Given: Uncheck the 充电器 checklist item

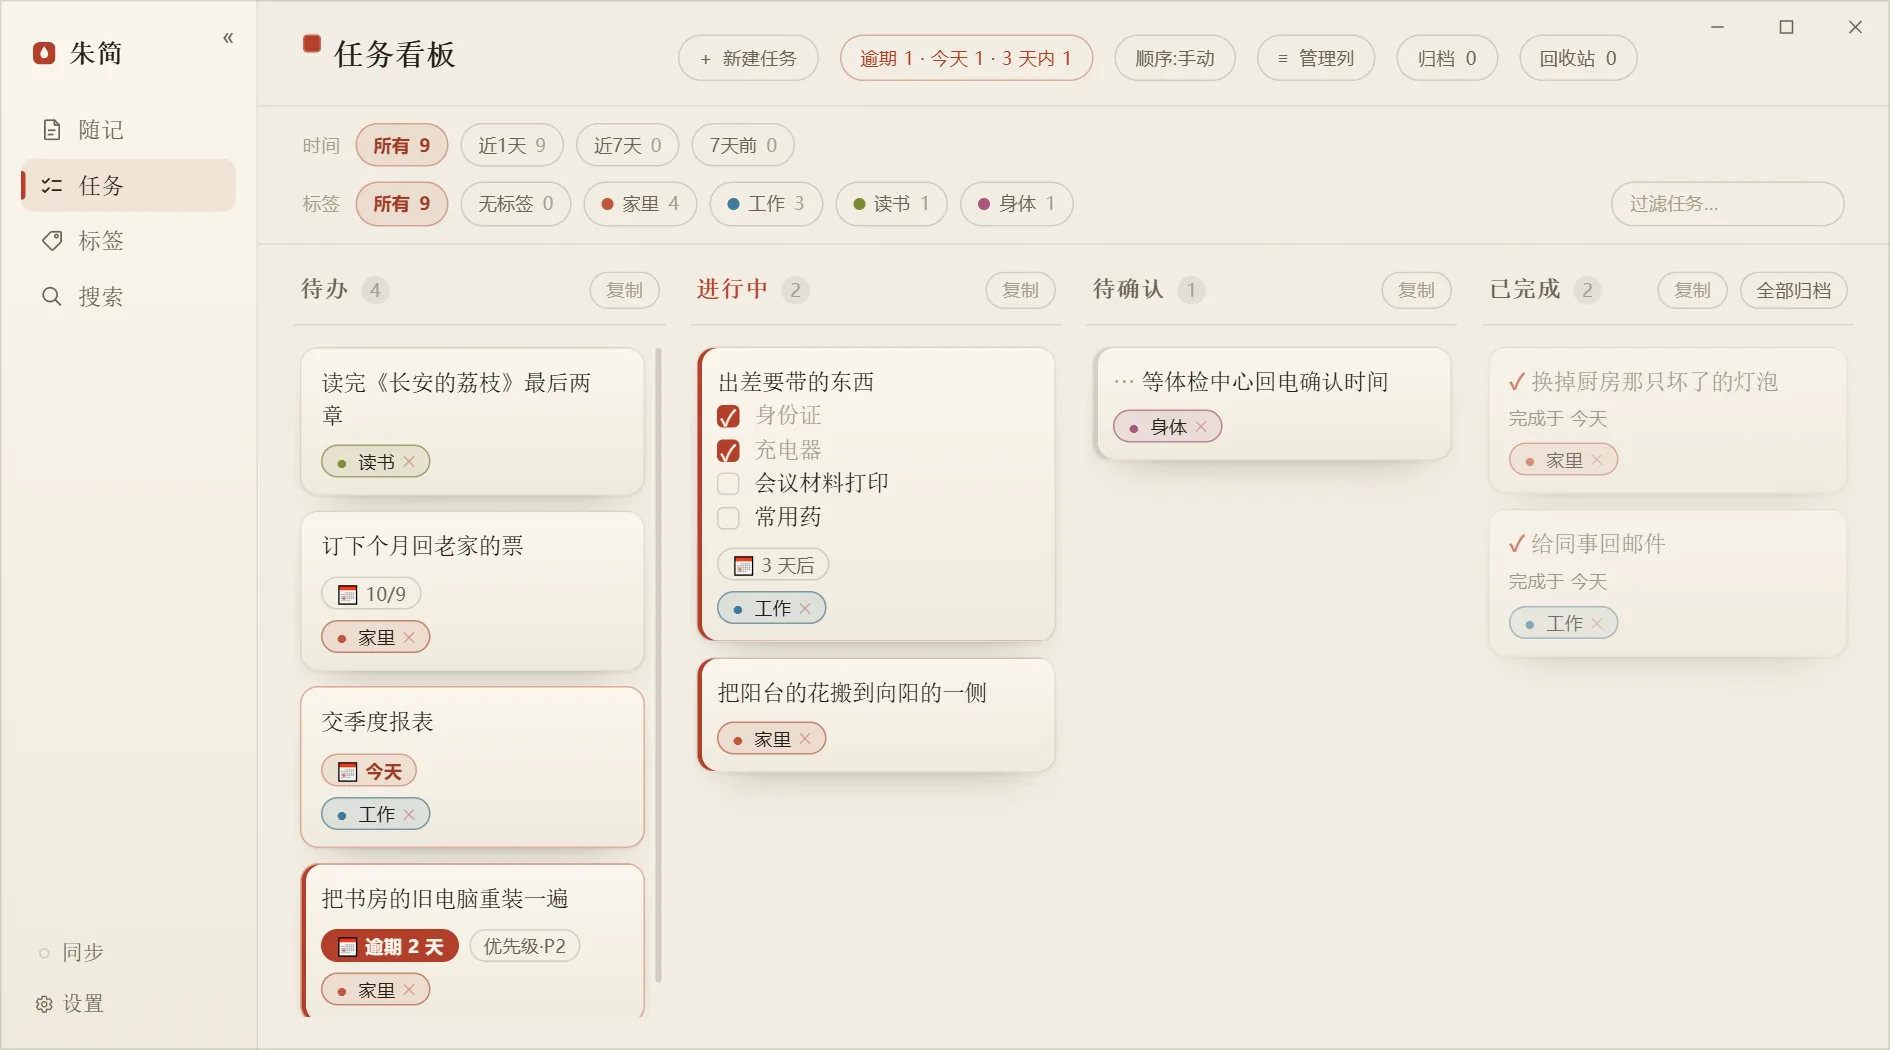Looking at the screenshot, I should point(729,451).
